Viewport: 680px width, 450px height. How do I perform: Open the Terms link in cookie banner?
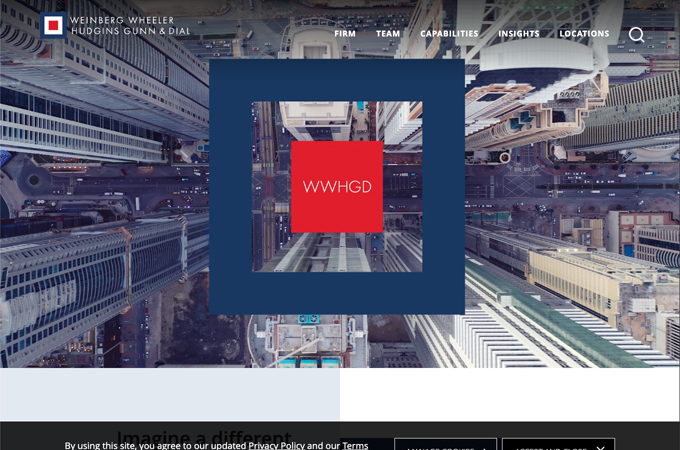pos(355,445)
